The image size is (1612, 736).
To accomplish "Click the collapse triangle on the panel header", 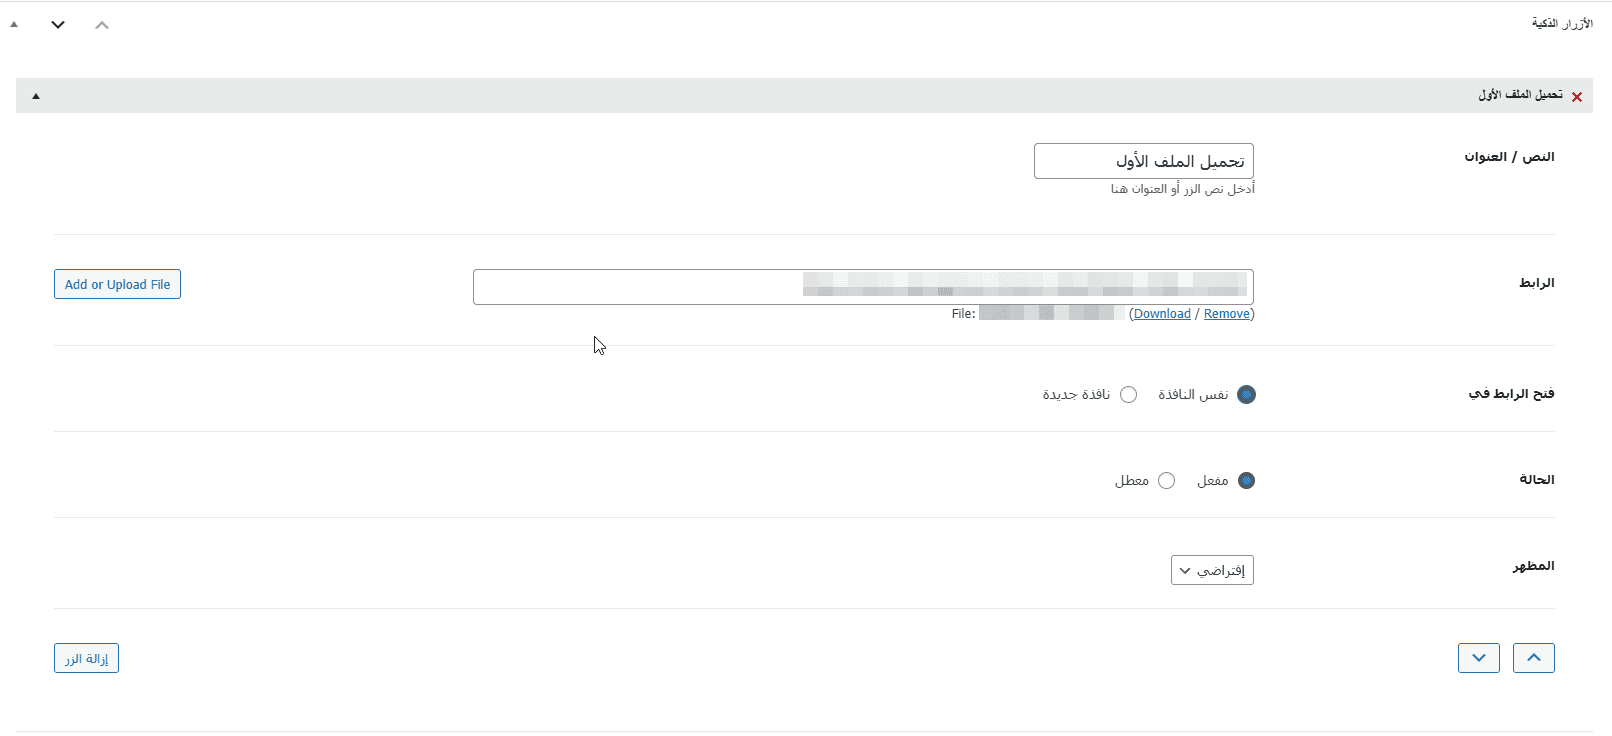I will pyautogui.click(x=36, y=96).
